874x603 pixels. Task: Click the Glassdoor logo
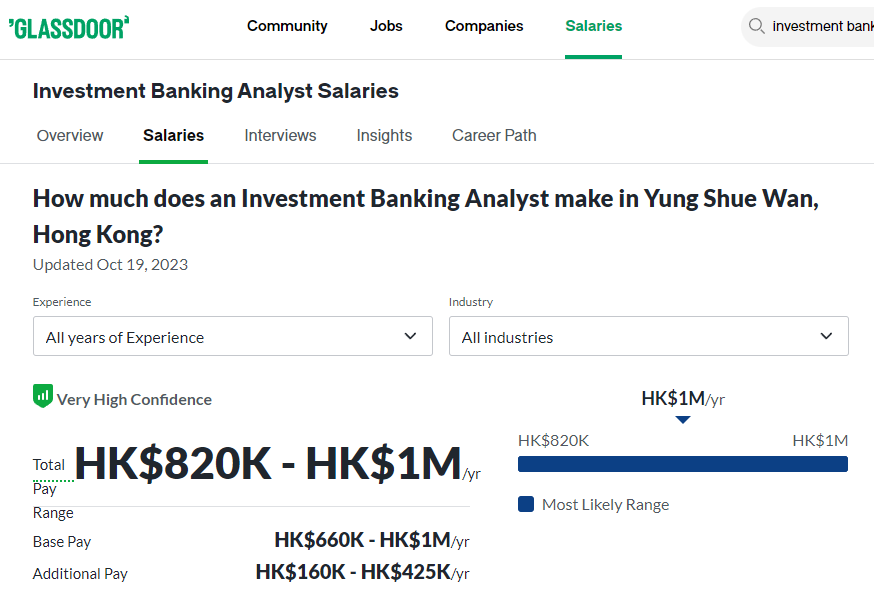[x=69, y=28]
